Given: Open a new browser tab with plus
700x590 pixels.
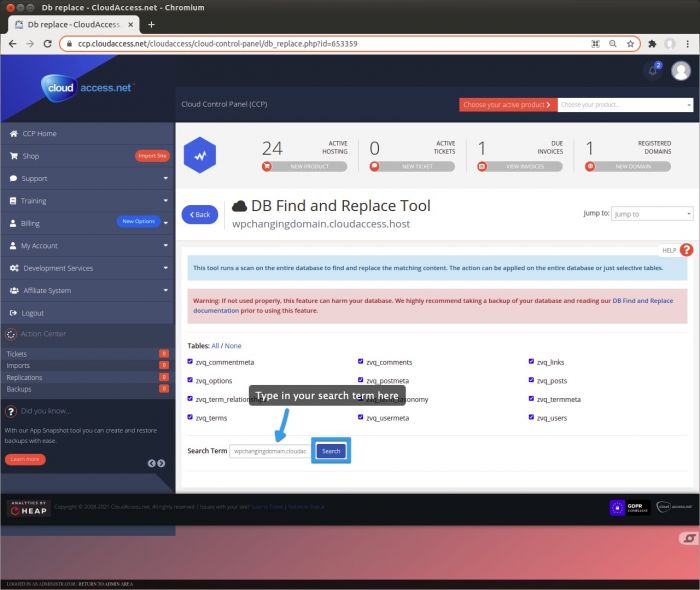Looking at the screenshot, I should coord(151,25).
